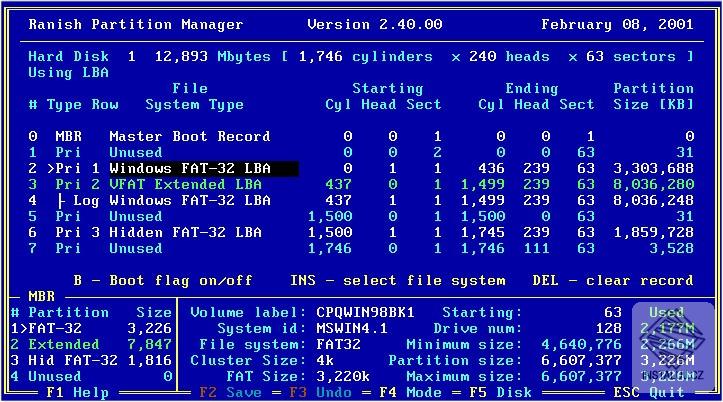Click the 'B - Boot flag on/off' hint
This screenshot has width=723, height=402.
(163, 280)
